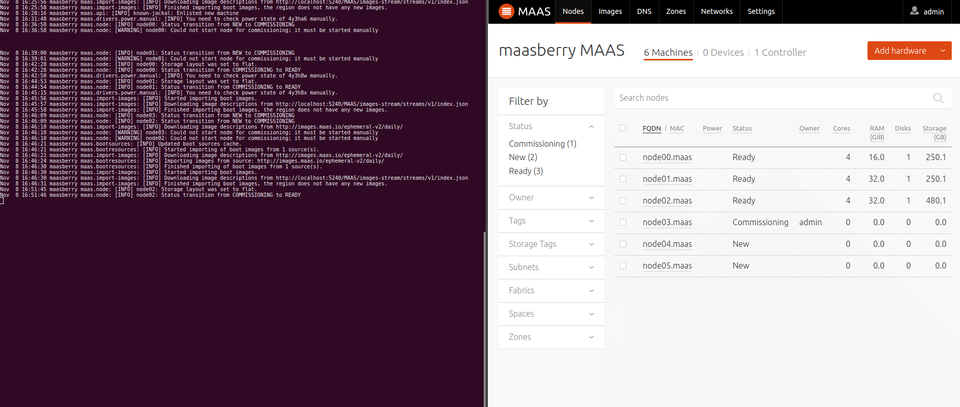Select node01.maas checkbox
This screenshot has width=960, height=407.
coord(623,179)
